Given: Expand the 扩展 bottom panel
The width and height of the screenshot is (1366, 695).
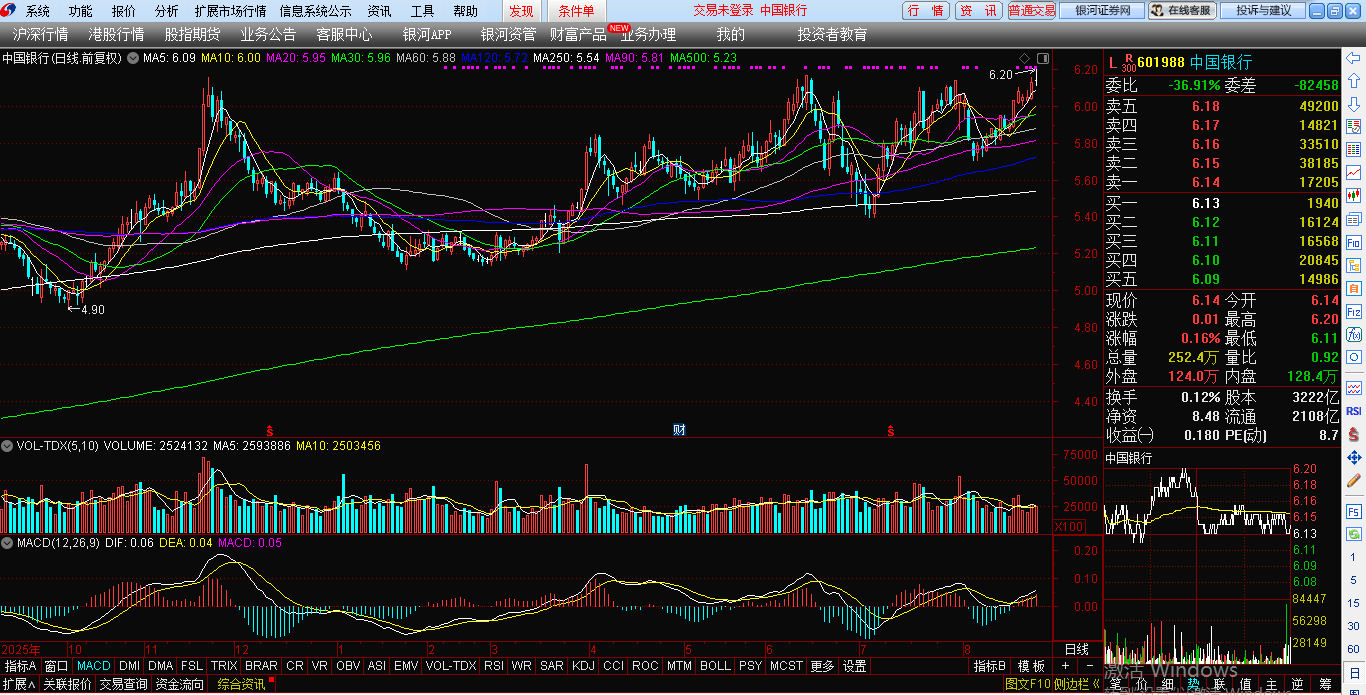Looking at the screenshot, I should [18, 685].
